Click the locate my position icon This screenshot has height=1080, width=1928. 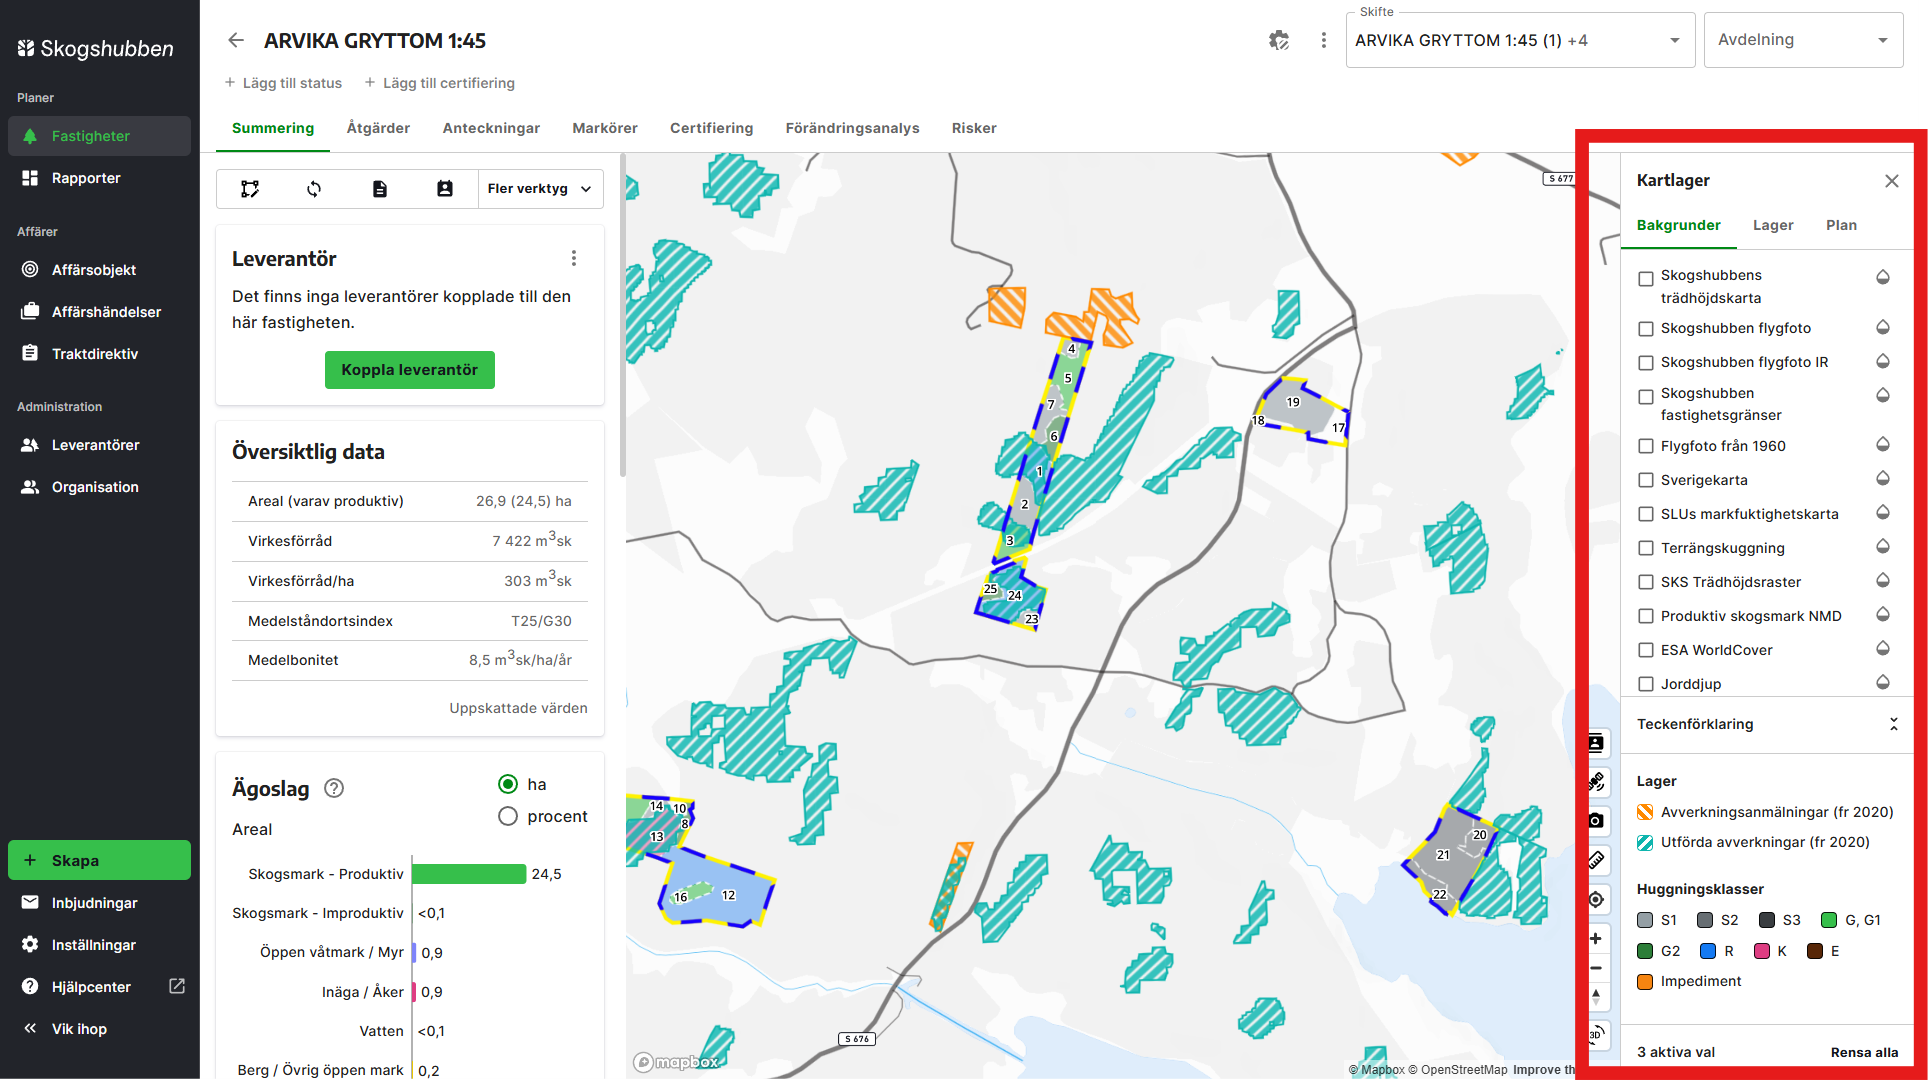[x=1596, y=899]
